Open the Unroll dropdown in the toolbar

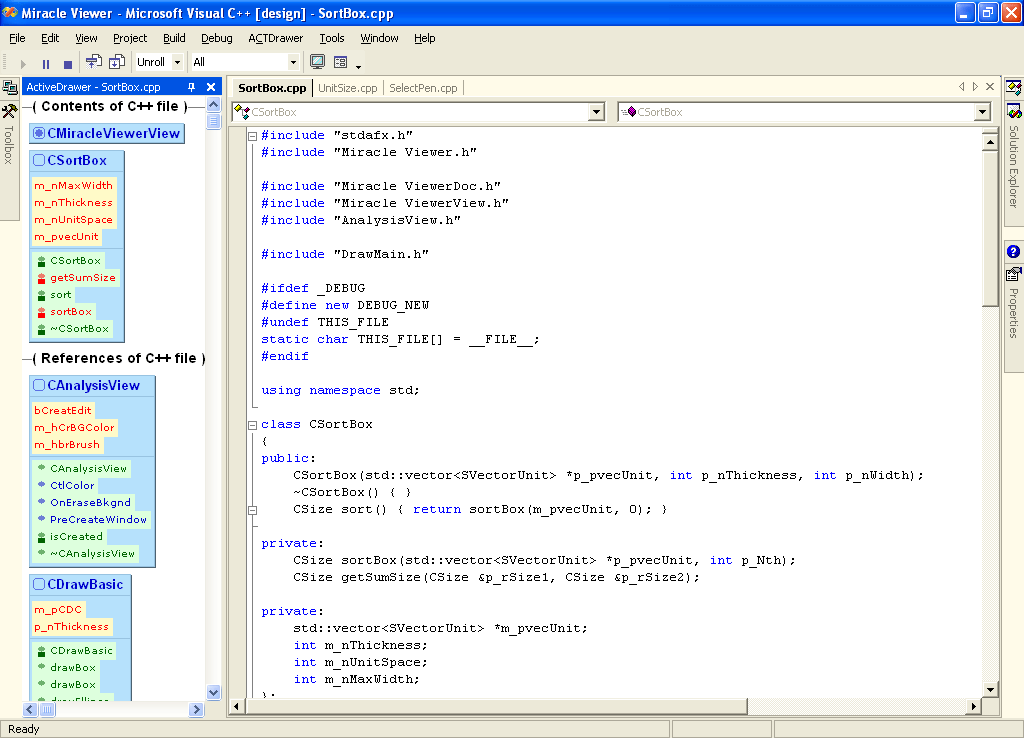177,62
